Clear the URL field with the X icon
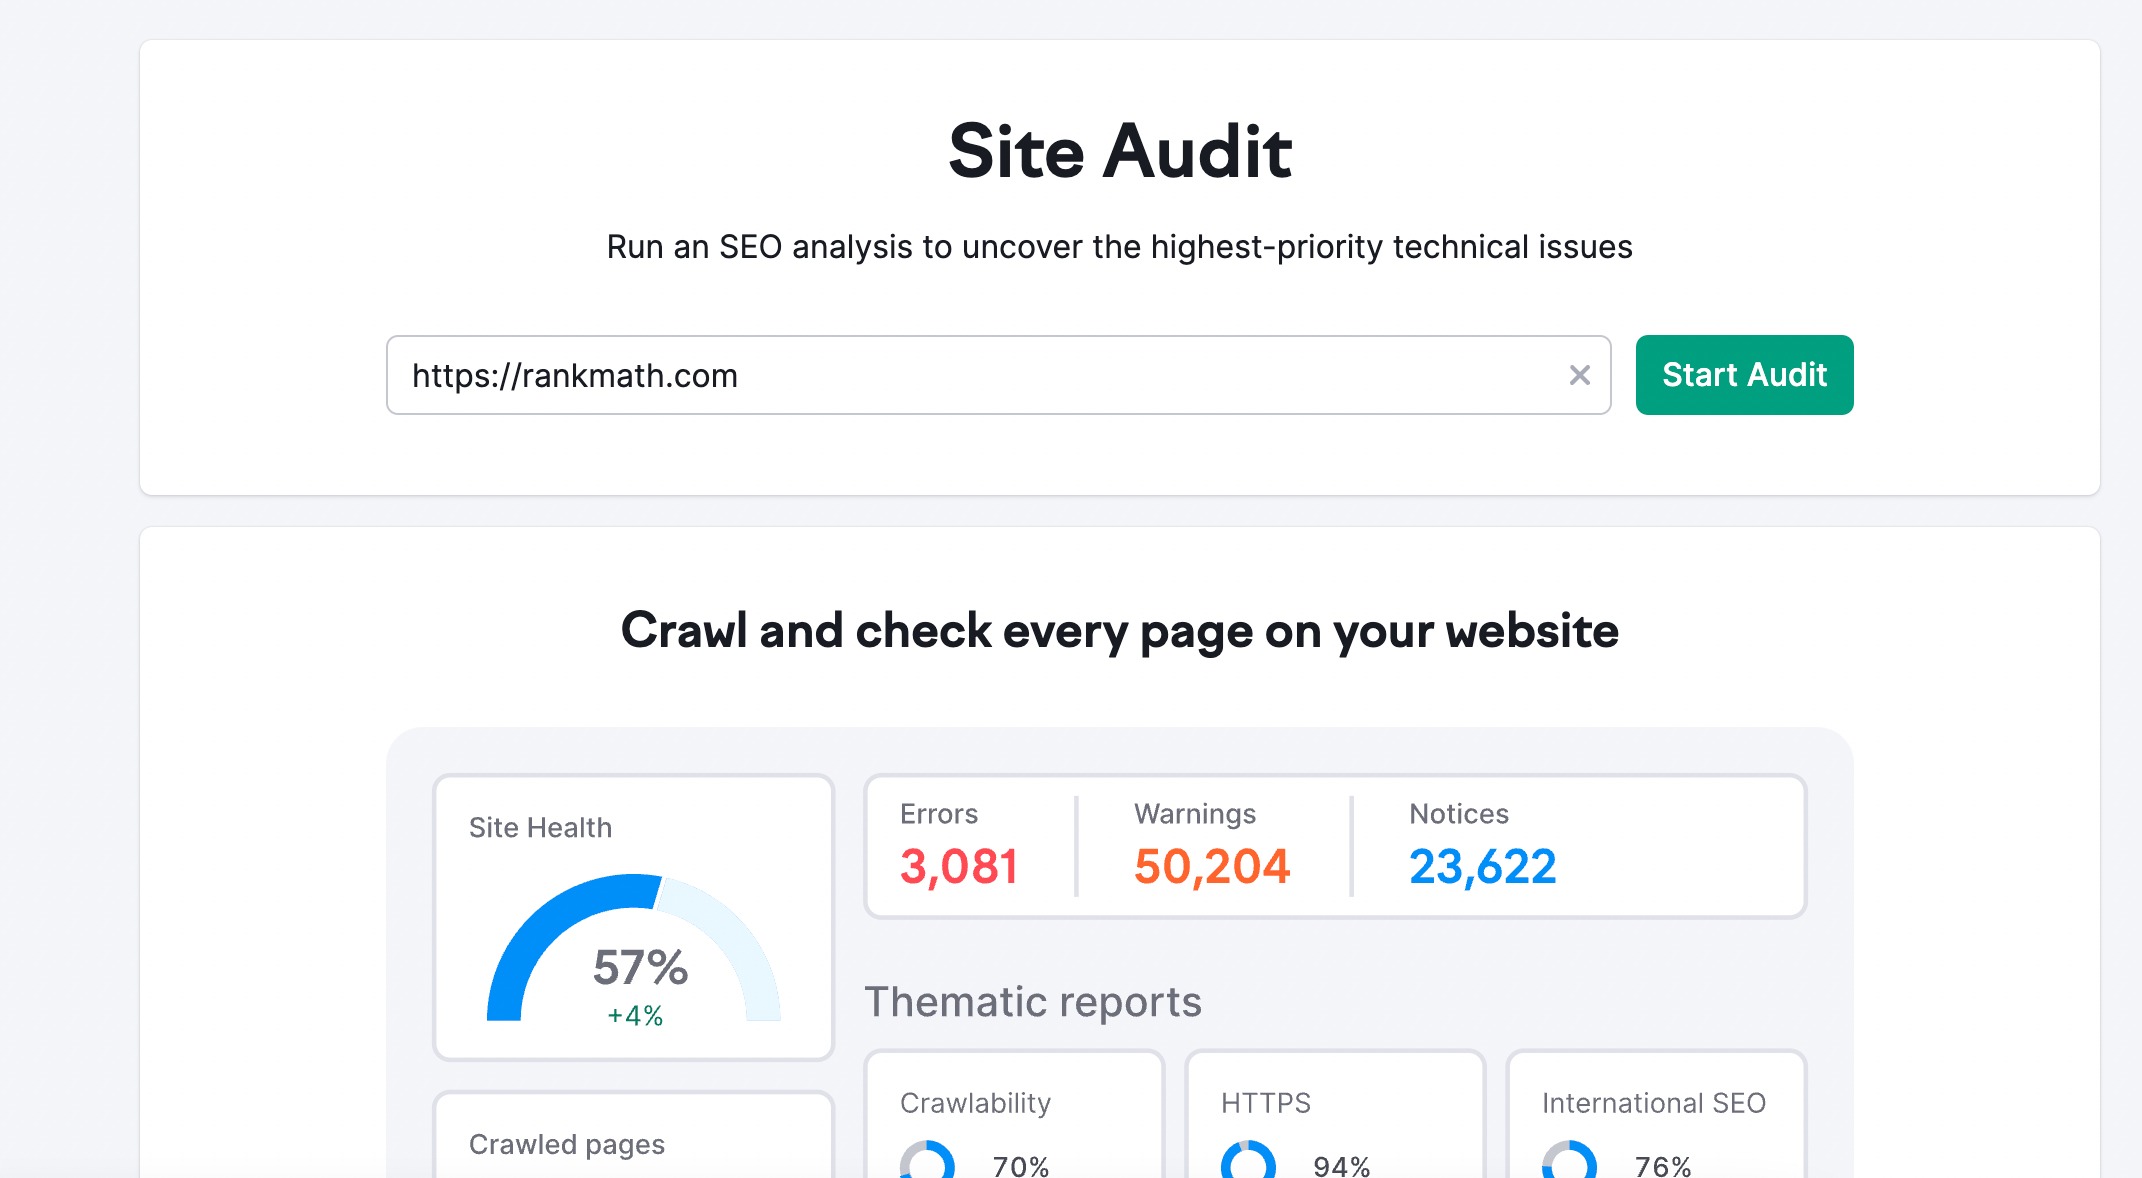Screen dimensions: 2142x1178 [x=1580, y=375]
